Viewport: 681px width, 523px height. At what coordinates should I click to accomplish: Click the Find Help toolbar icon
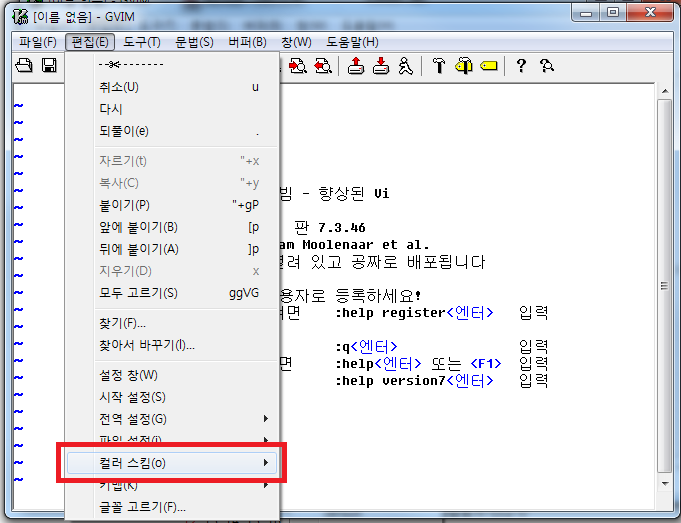[x=546, y=66]
